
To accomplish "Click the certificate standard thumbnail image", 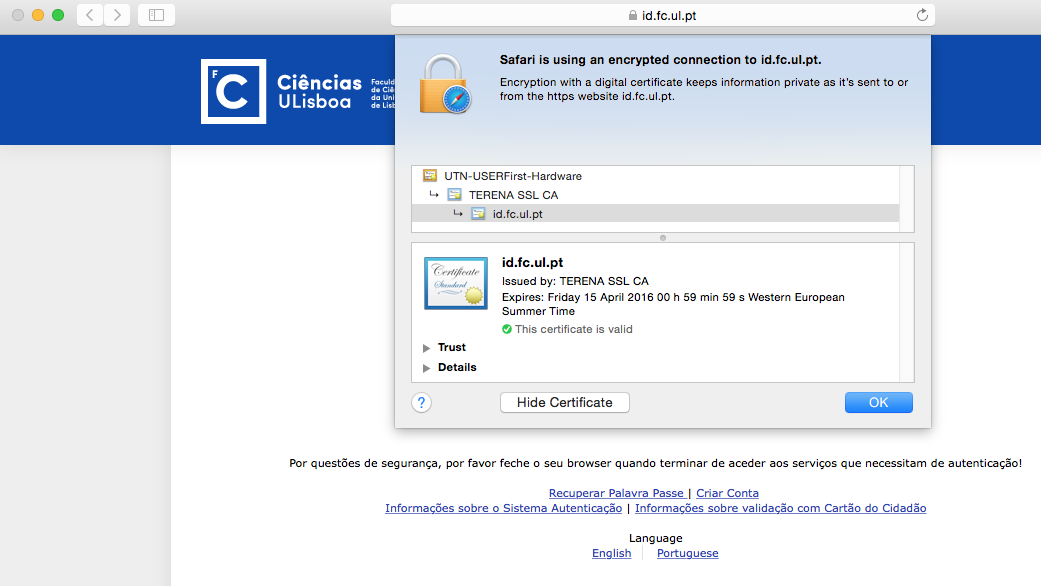I will (x=455, y=283).
